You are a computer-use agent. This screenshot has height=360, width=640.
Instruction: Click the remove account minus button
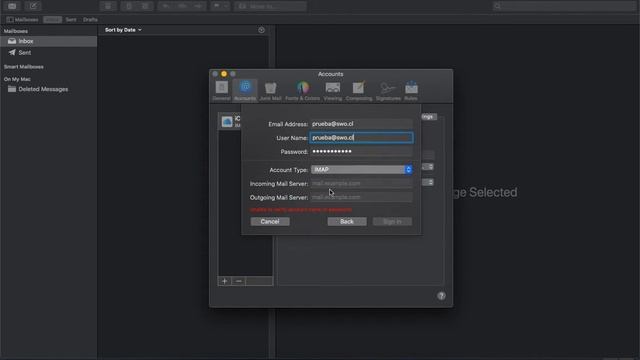tap(239, 281)
